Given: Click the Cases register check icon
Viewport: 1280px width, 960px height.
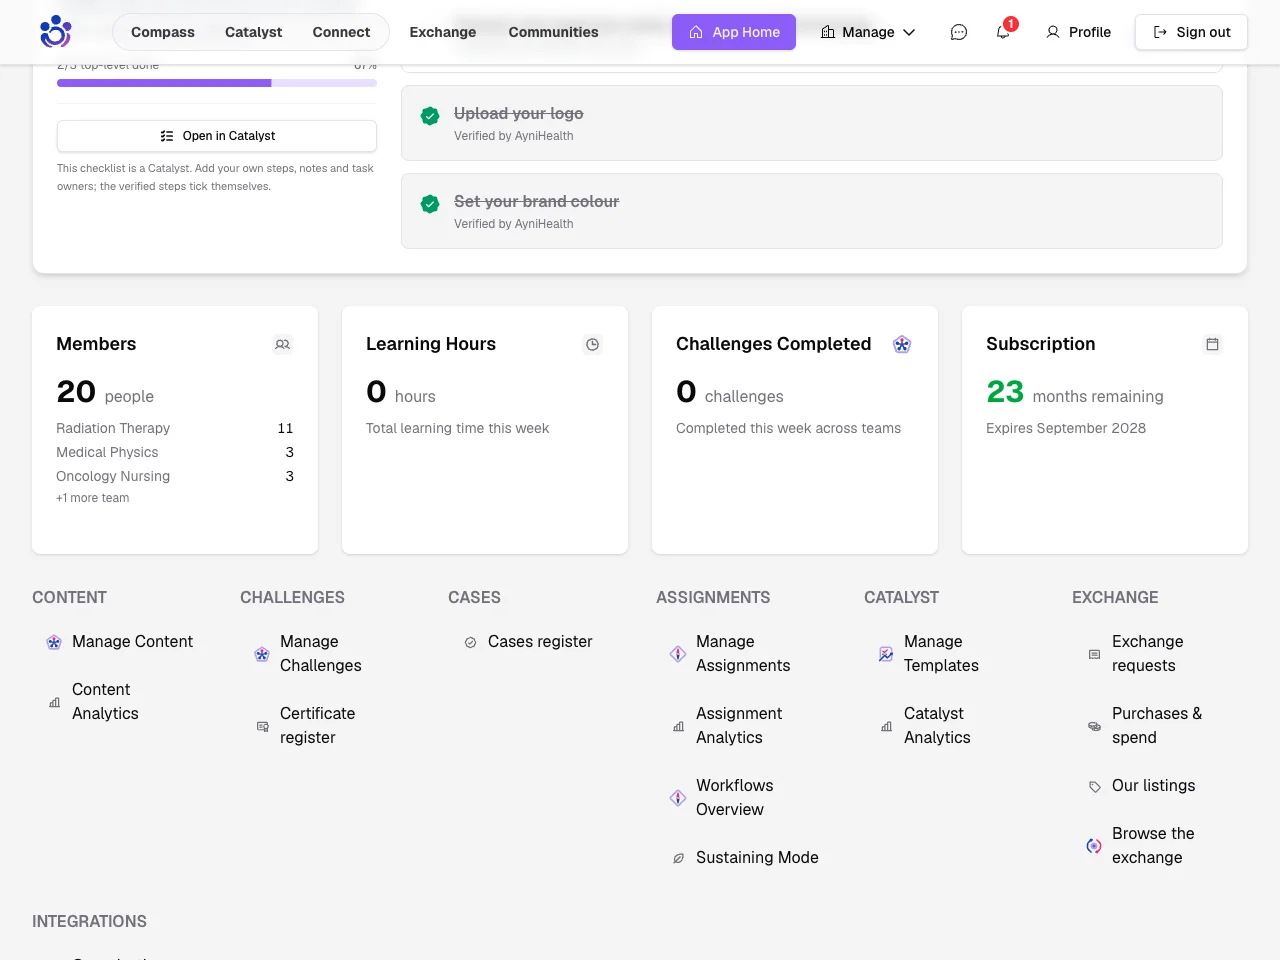Looking at the screenshot, I should pyautogui.click(x=470, y=642).
